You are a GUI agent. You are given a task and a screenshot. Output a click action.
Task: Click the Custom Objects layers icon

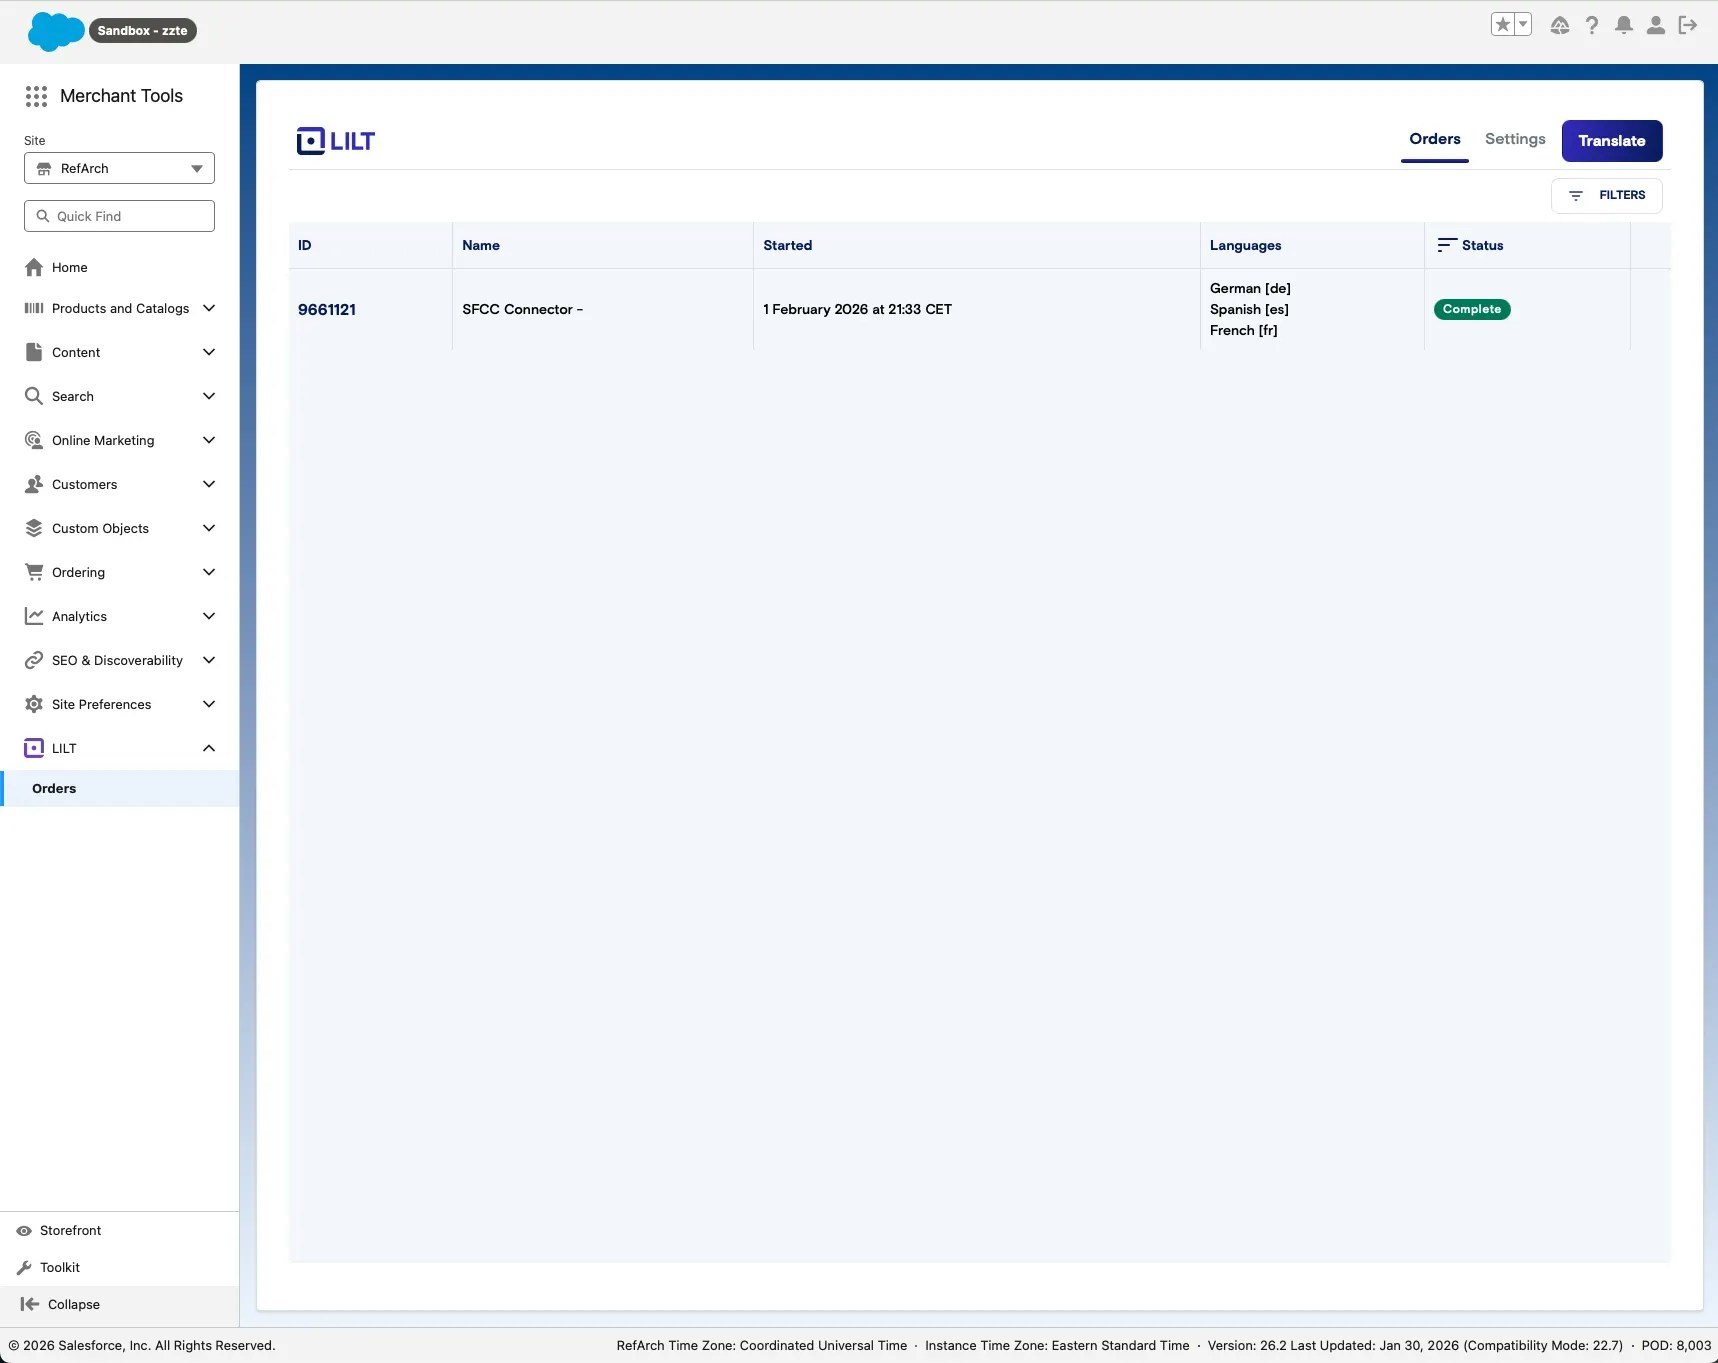(34, 528)
